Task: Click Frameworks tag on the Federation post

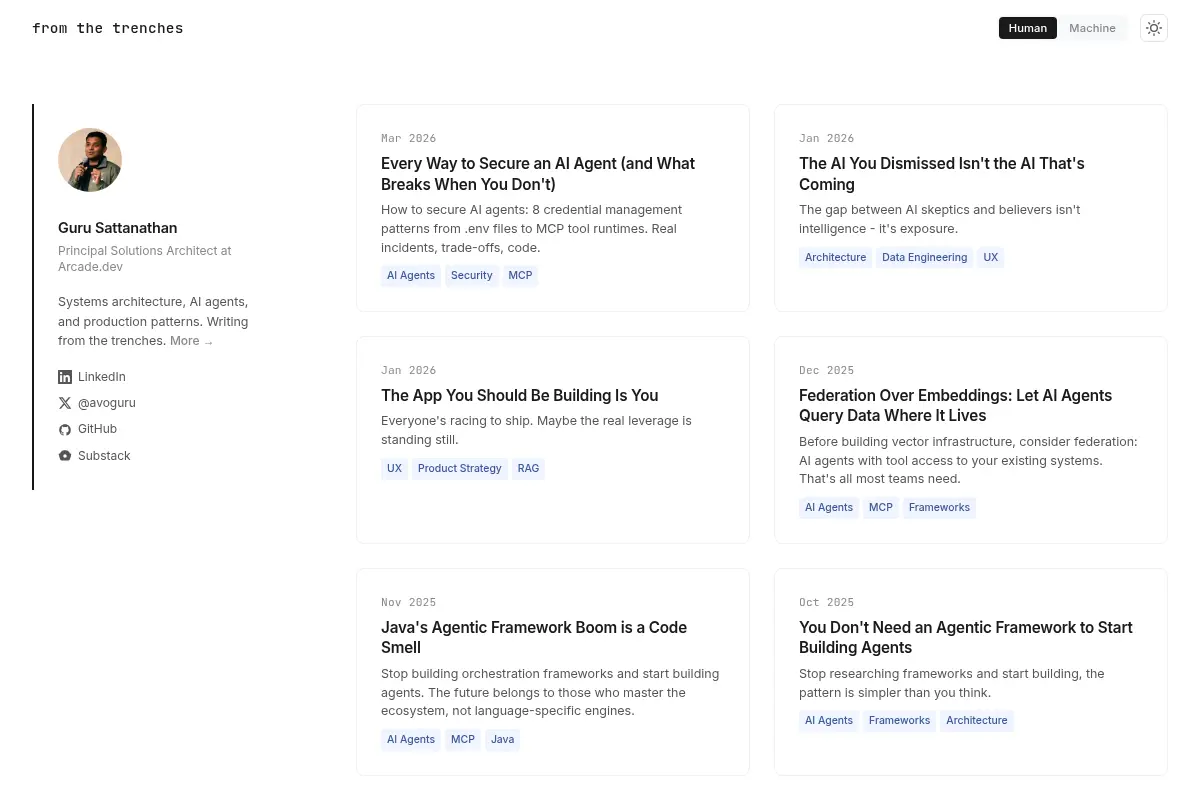Action: pyautogui.click(x=939, y=507)
